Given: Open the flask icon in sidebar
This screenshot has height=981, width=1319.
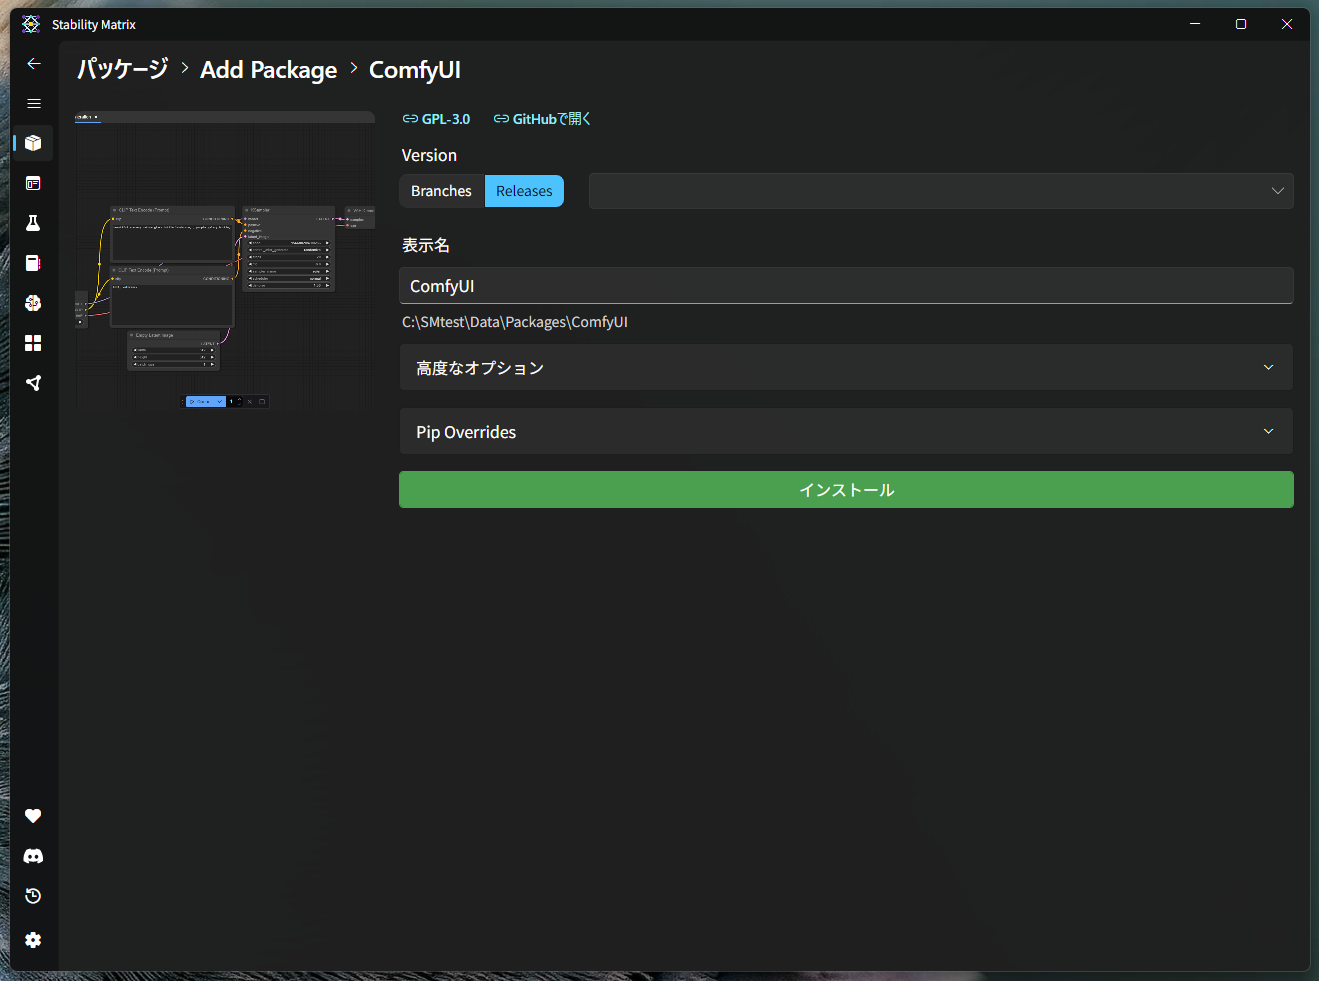Looking at the screenshot, I should 34,223.
